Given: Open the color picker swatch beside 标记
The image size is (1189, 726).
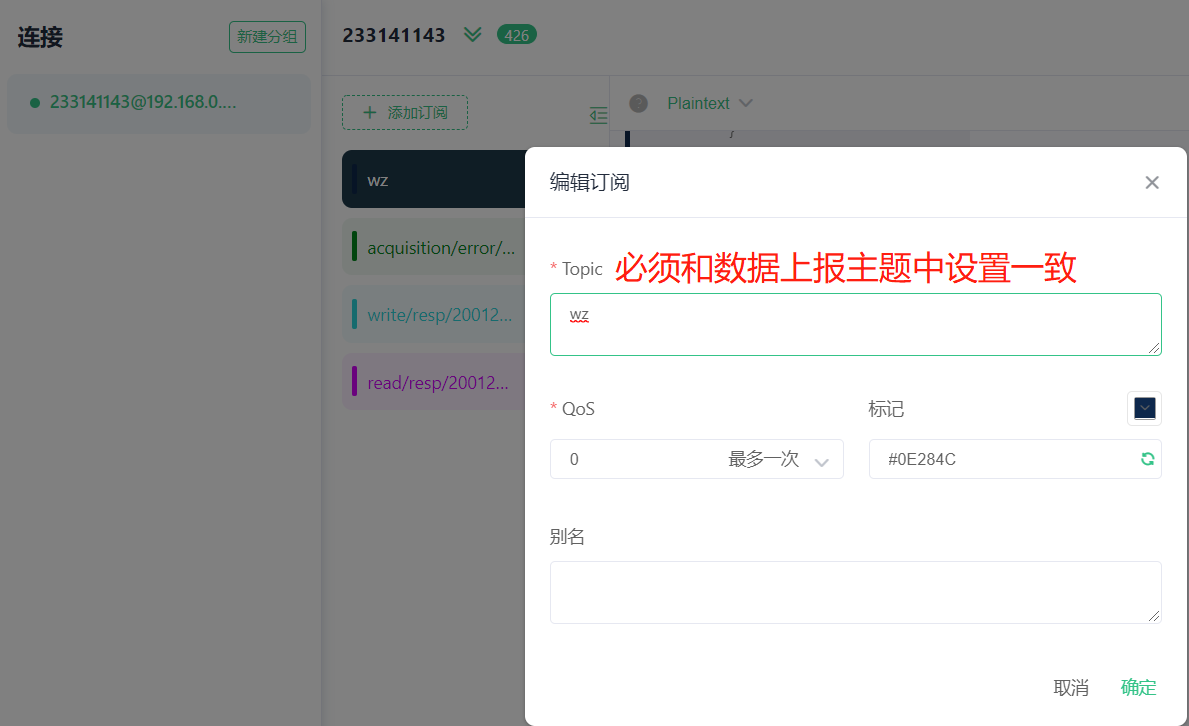Looking at the screenshot, I should tap(1144, 408).
